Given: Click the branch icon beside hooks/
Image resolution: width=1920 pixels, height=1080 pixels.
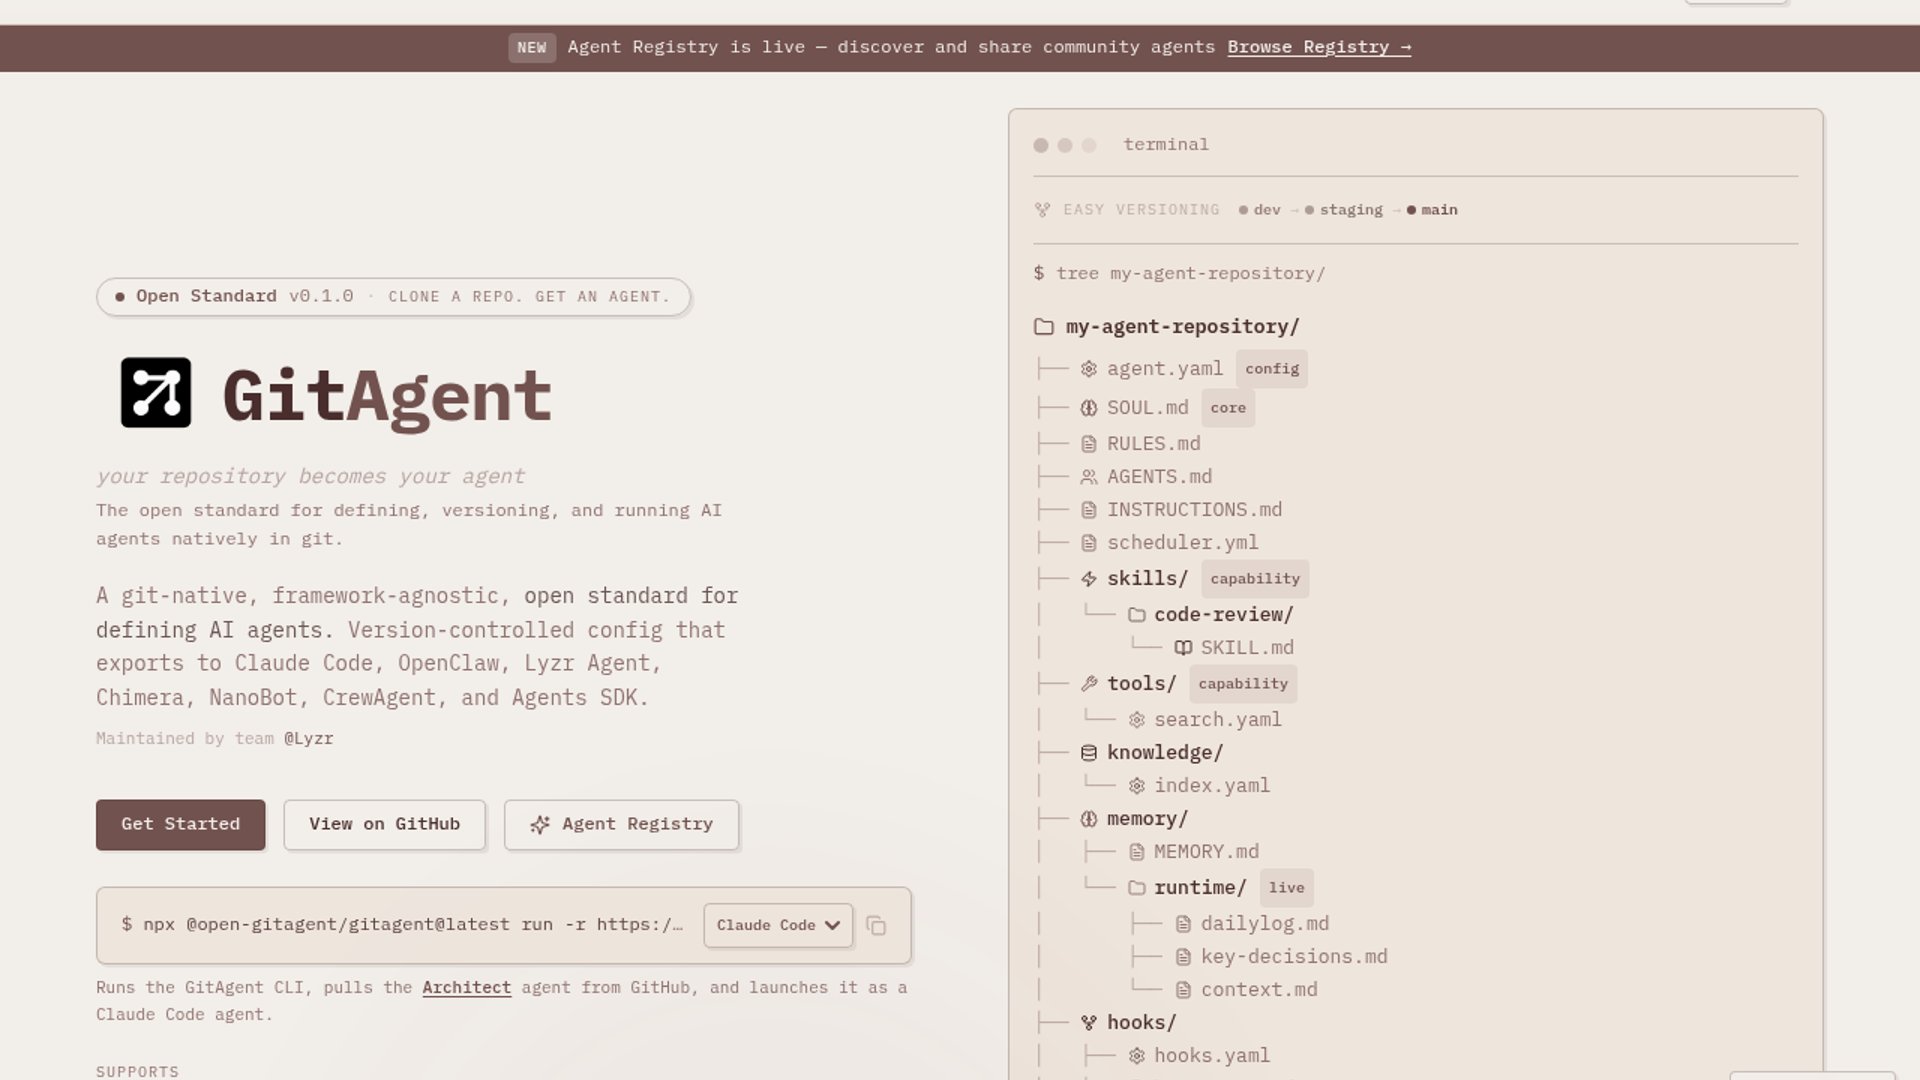Looking at the screenshot, I should point(1089,1023).
